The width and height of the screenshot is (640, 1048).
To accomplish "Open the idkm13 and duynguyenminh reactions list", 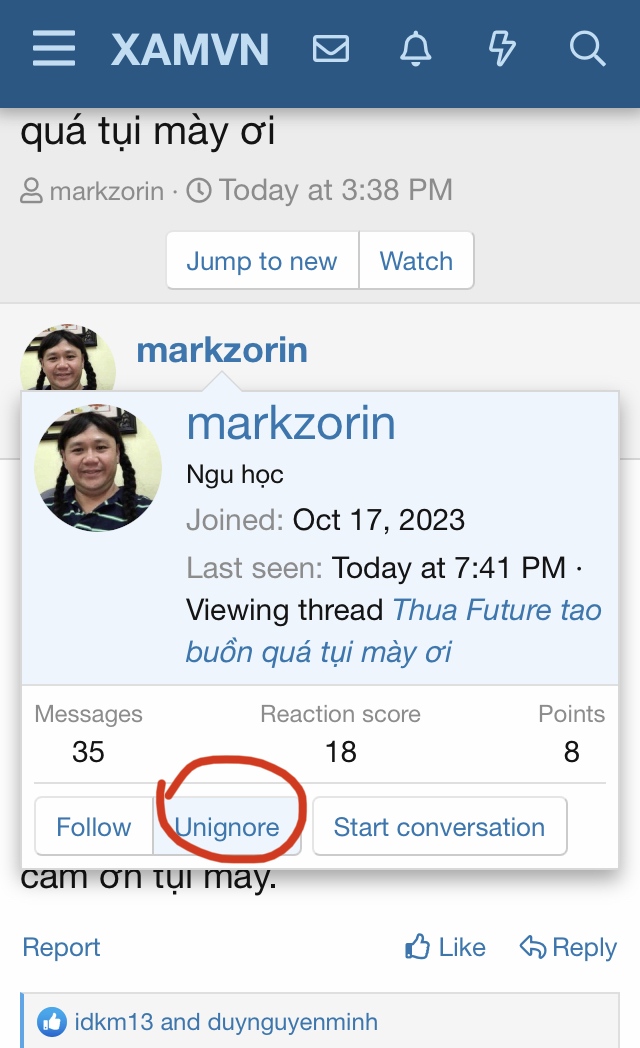I will [225, 1022].
